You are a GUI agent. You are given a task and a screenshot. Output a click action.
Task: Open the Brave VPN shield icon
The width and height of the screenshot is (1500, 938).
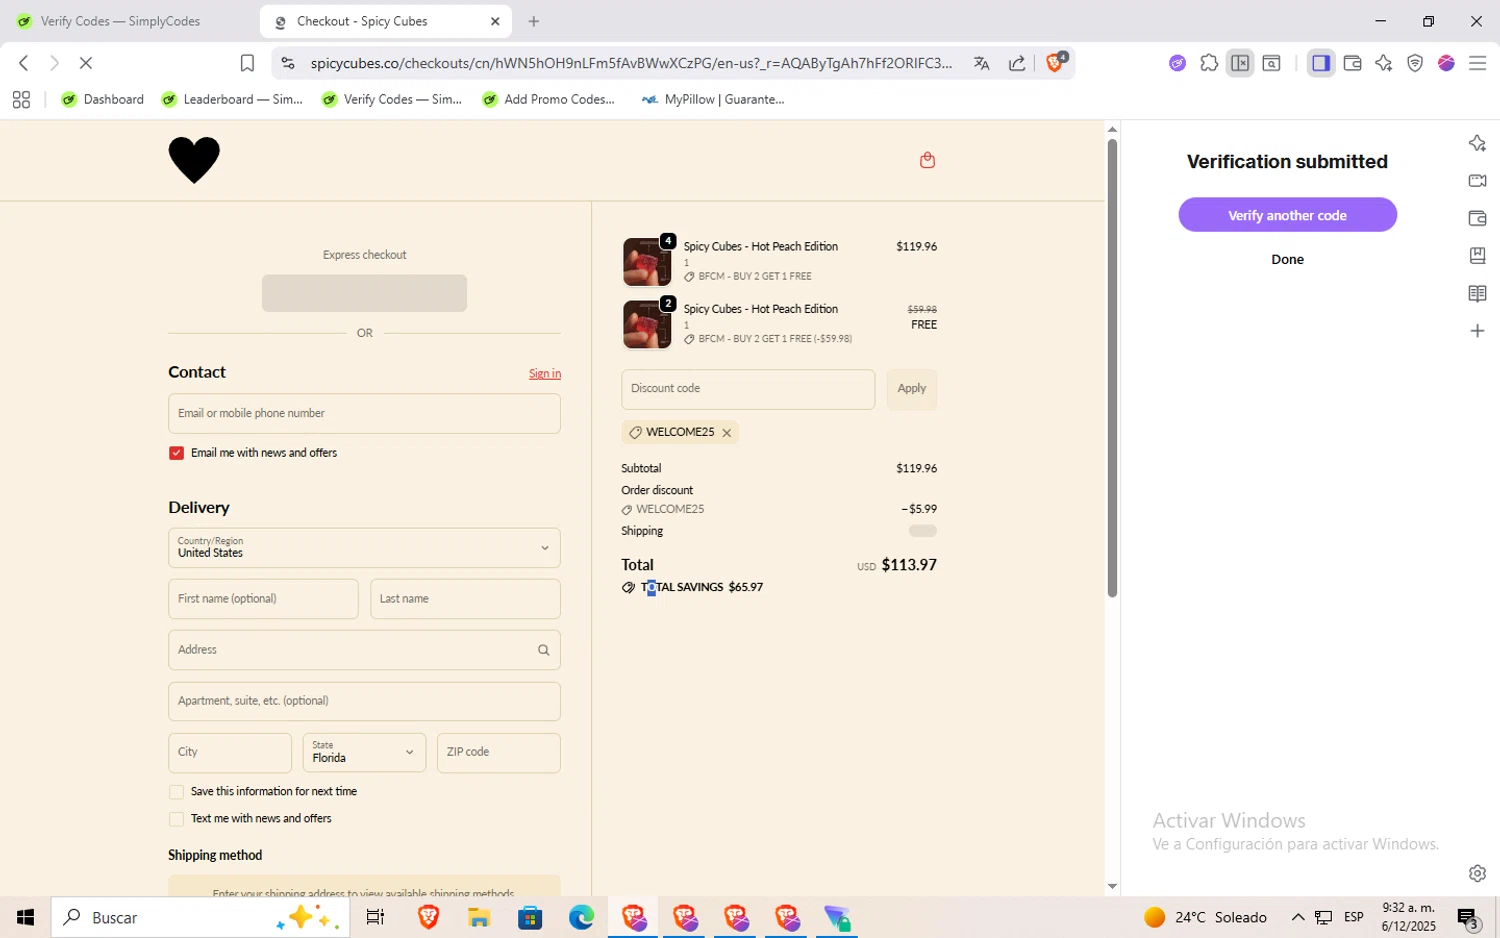1415,63
